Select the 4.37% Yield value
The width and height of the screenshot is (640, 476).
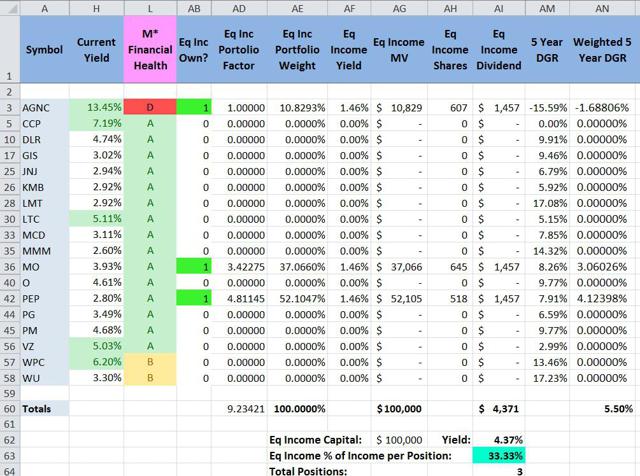click(x=499, y=440)
